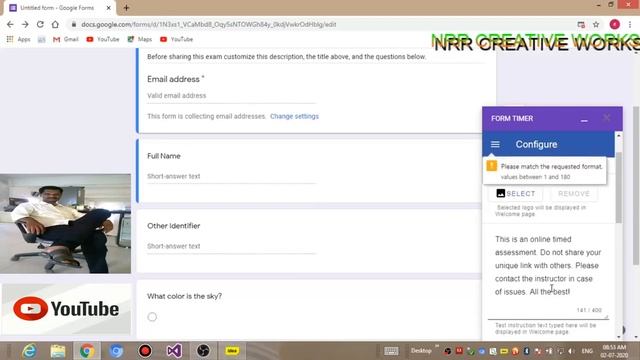Image resolution: width=640 pixels, height=360 pixels.
Task: Click the browser Home button
Action: (55, 24)
